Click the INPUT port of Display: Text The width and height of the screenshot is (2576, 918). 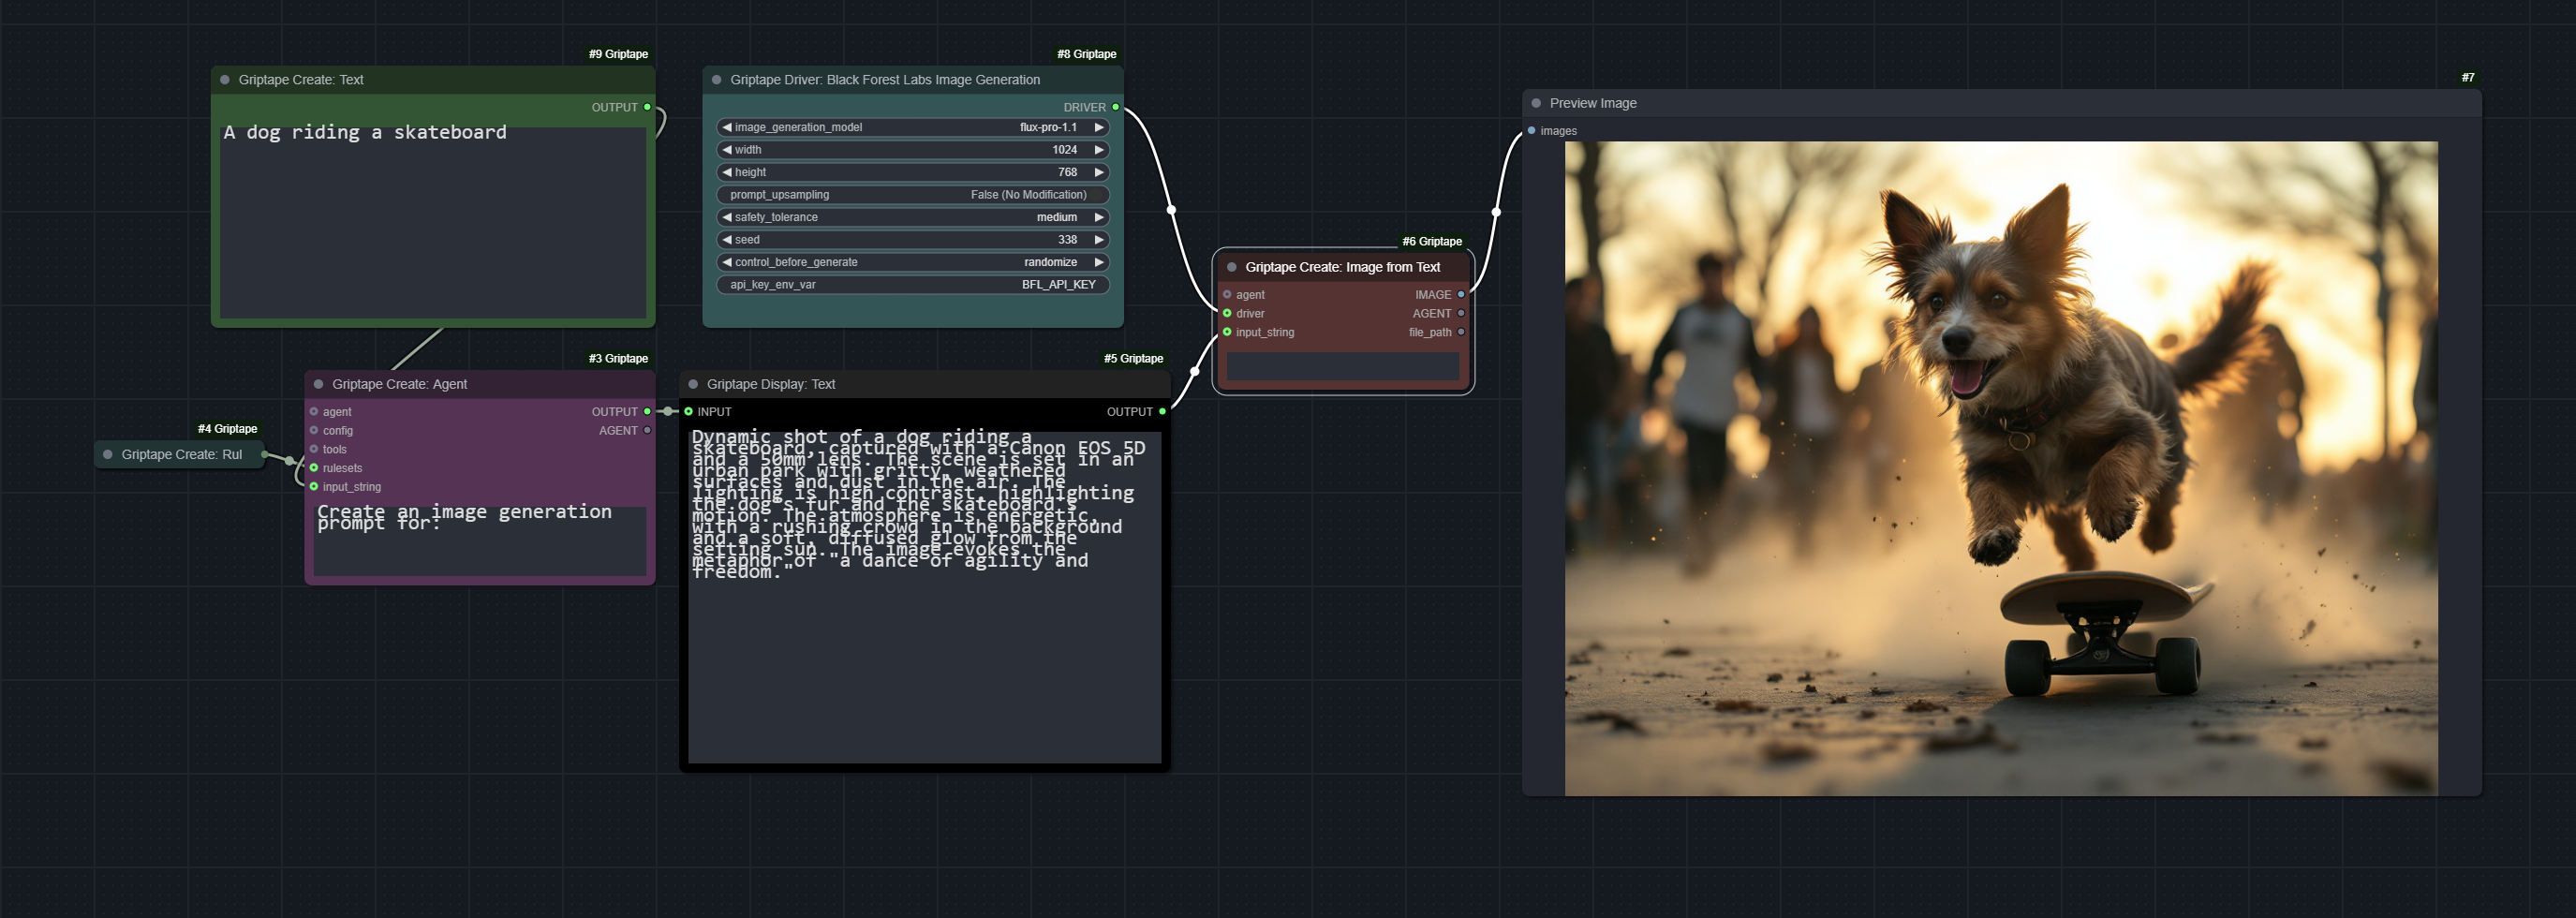click(x=688, y=412)
